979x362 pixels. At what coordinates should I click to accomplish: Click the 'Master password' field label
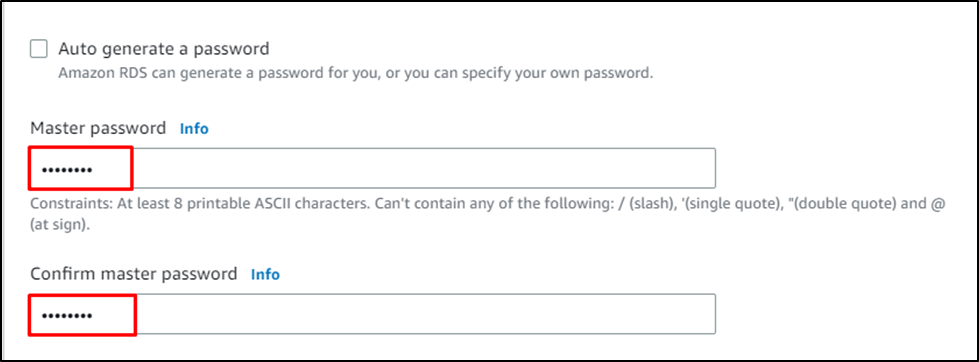click(98, 129)
